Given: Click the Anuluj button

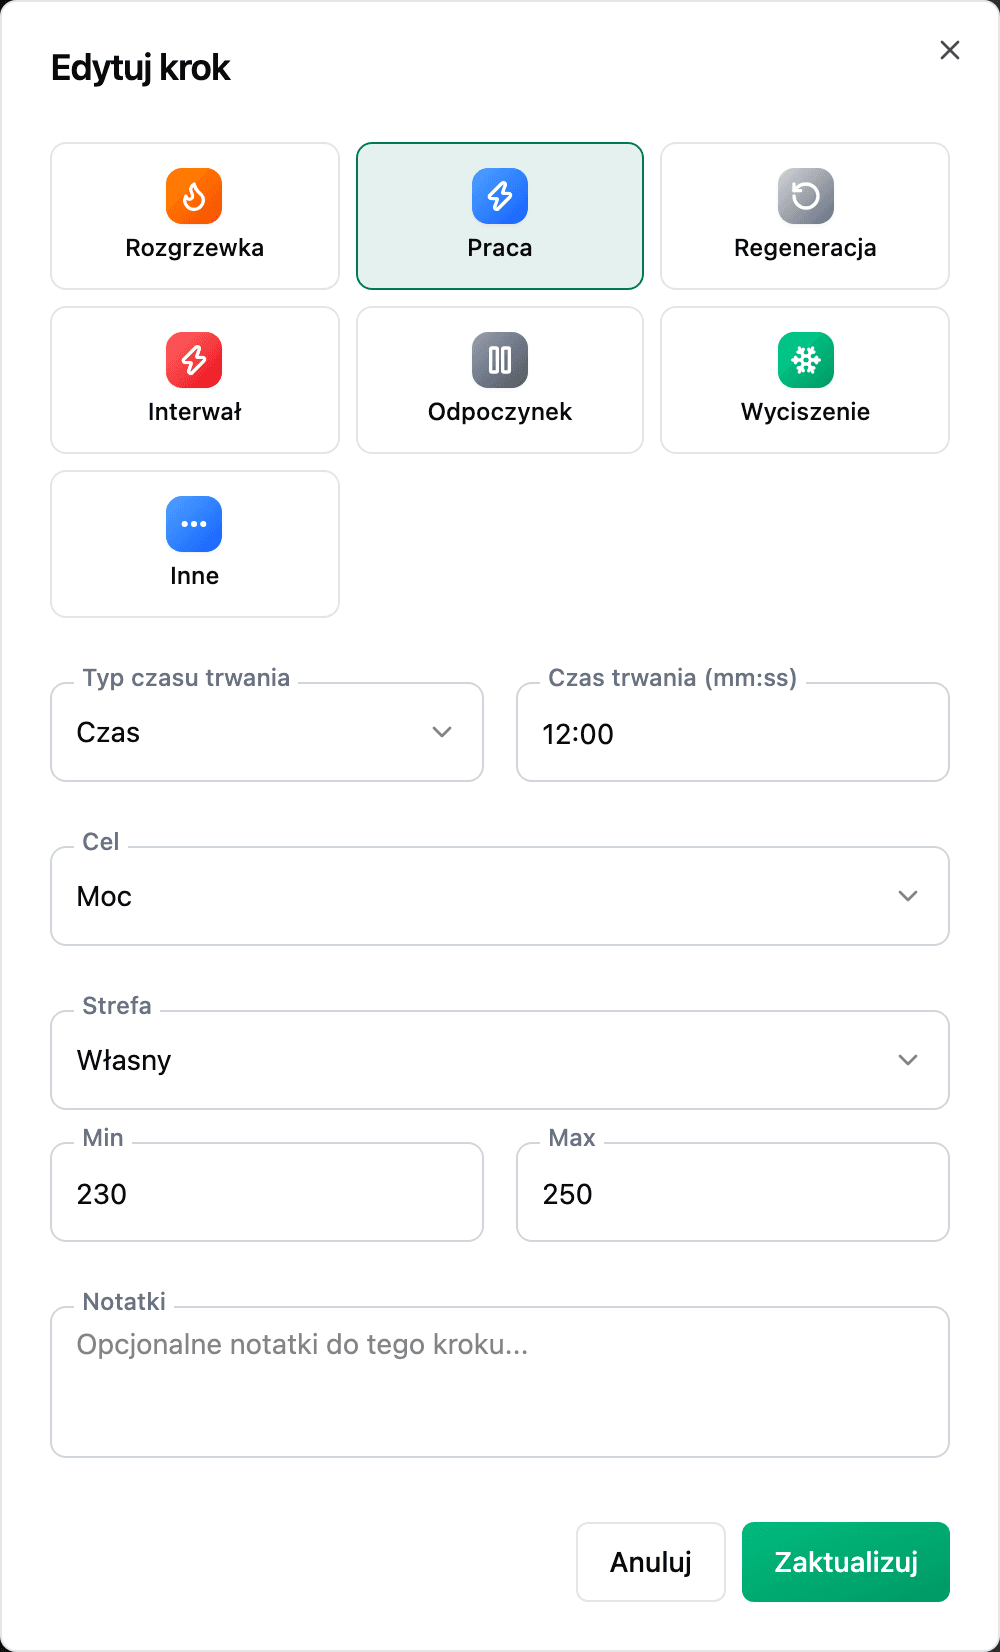Looking at the screenshot, I should tap(651, 1562).
